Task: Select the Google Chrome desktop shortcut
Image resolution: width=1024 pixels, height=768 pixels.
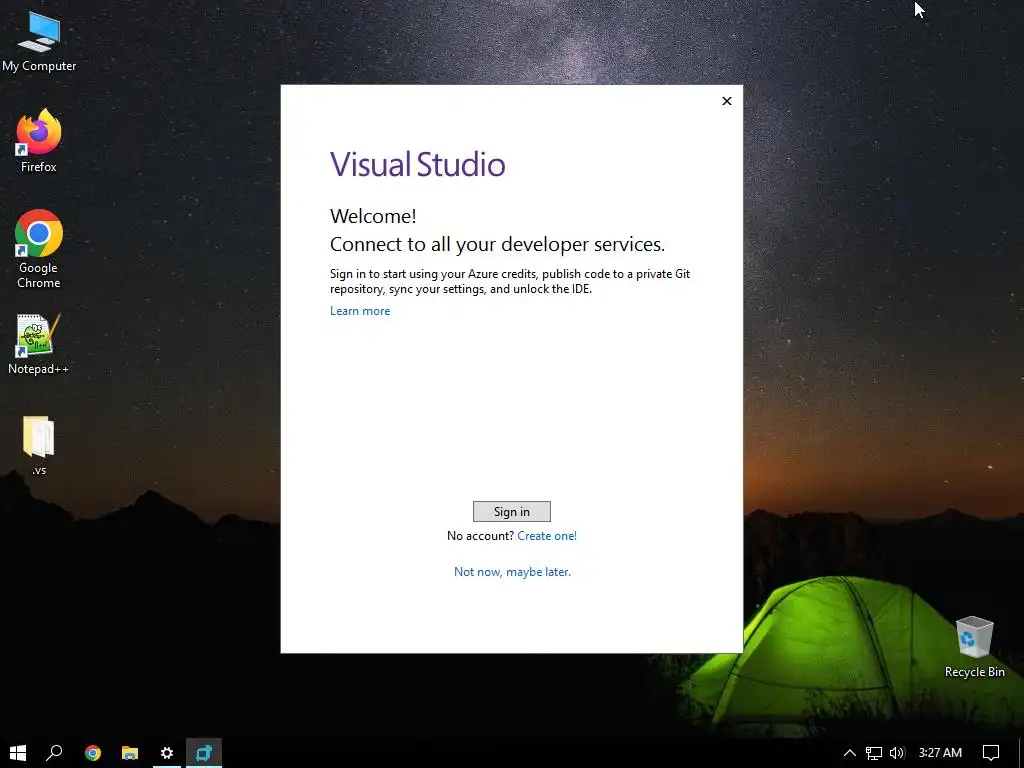Action: tap(39, 249)
